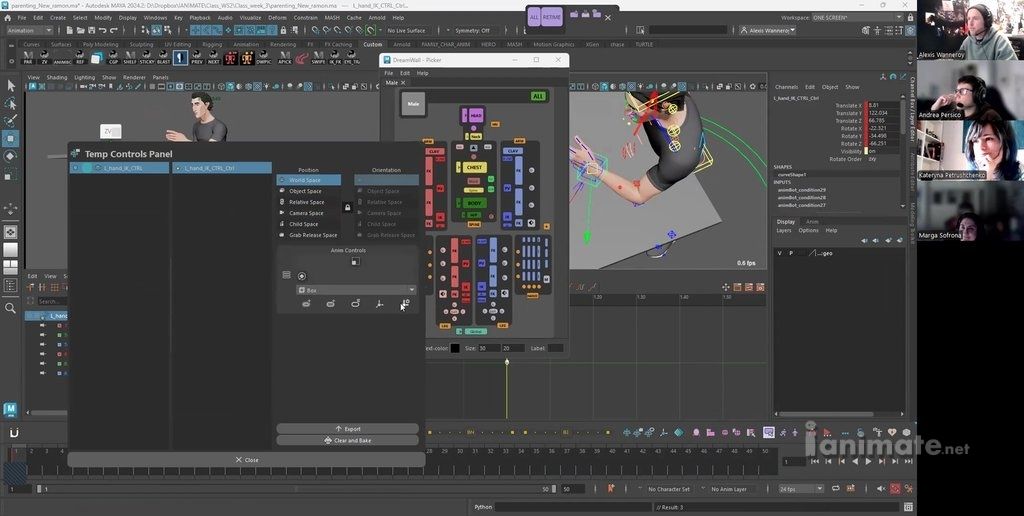This screenshot has height=516, width=1024.
Task: Click the time slider yellow keyframe marker
Action: click(507, 361)
